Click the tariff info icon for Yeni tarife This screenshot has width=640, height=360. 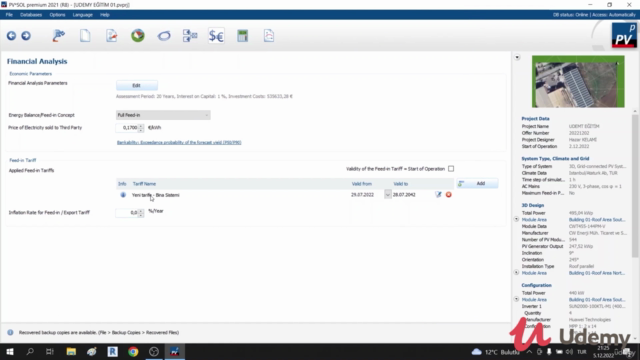coord(123,195)
